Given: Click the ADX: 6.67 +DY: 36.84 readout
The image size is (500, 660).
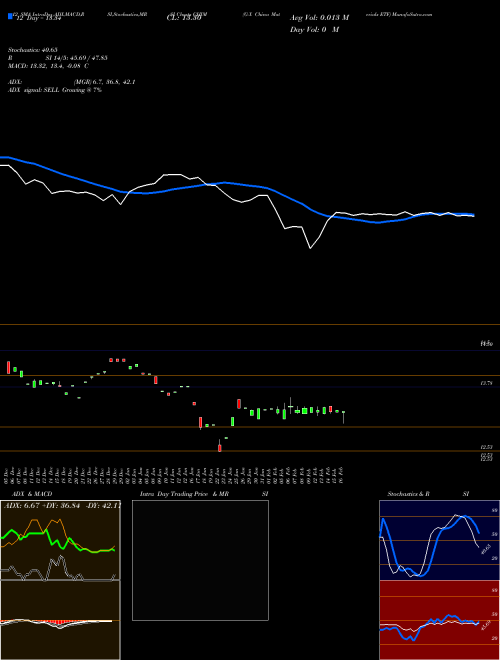Looking at the screenshot, I should click(62, 505).
